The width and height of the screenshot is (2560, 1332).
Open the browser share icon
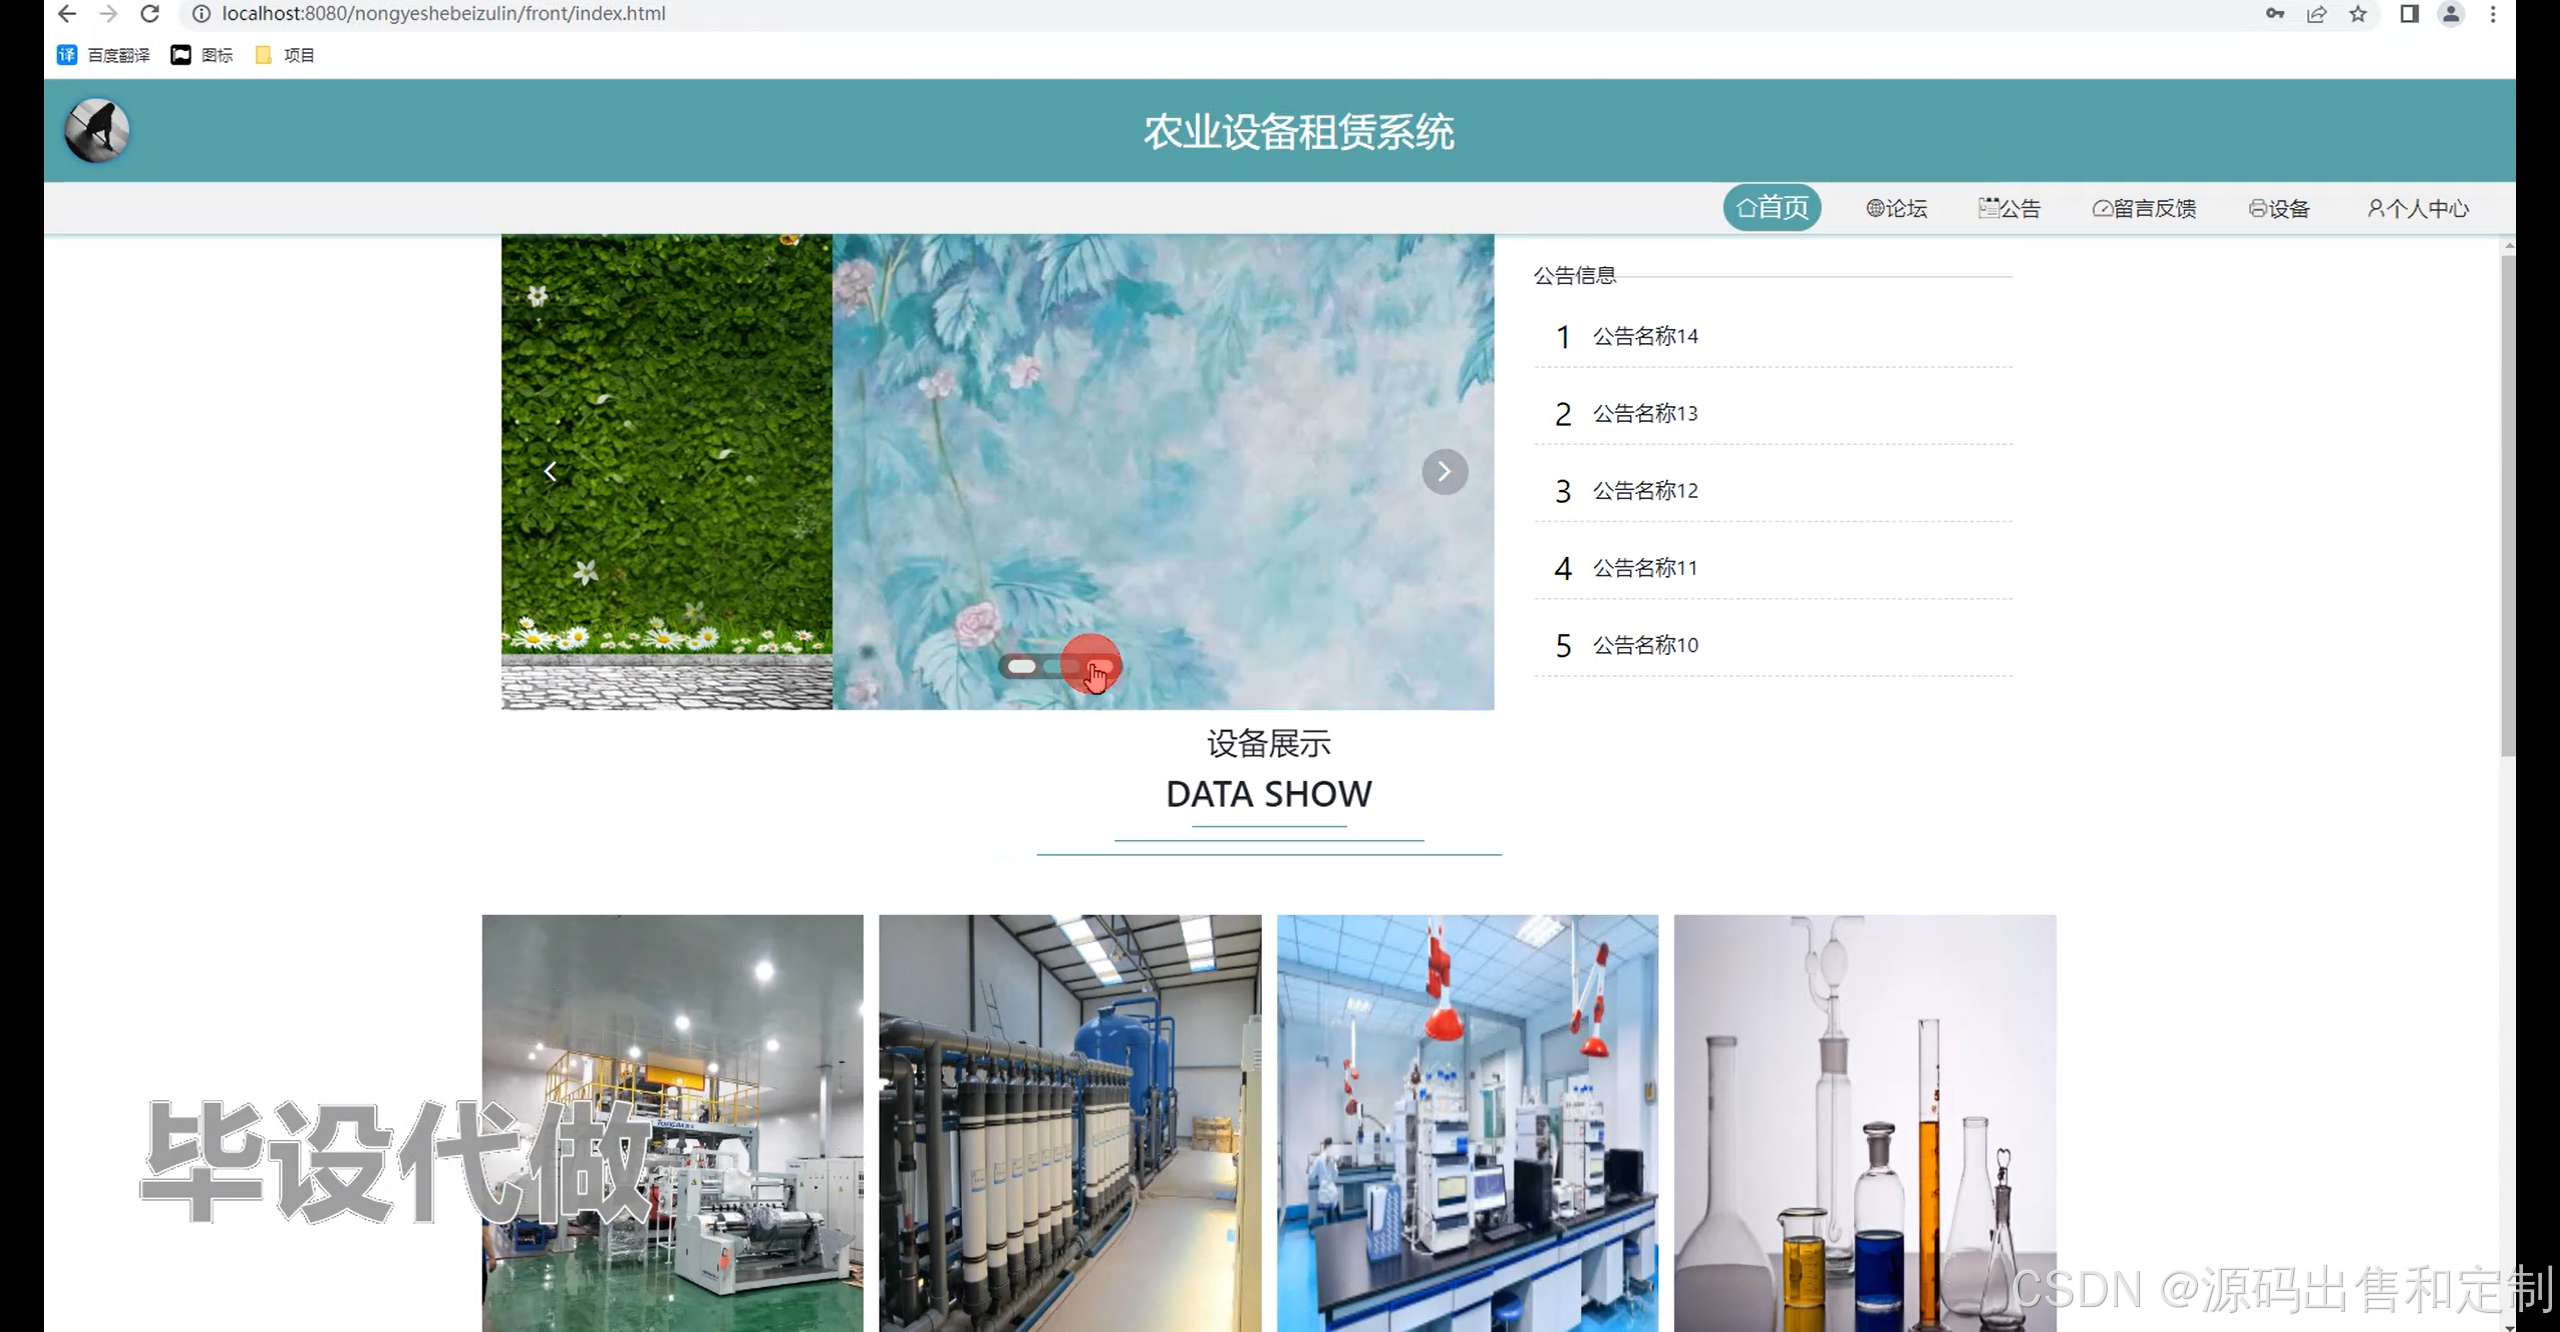(x=2316, y=14)
